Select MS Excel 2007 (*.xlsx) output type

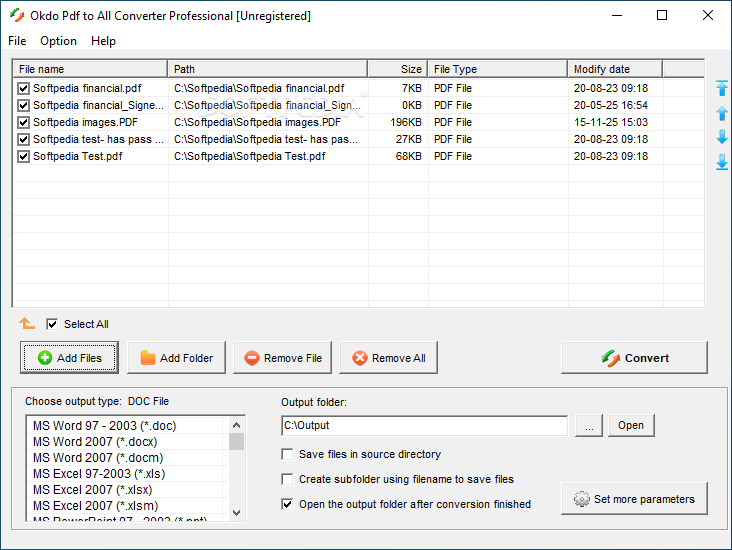click(124, 490)
